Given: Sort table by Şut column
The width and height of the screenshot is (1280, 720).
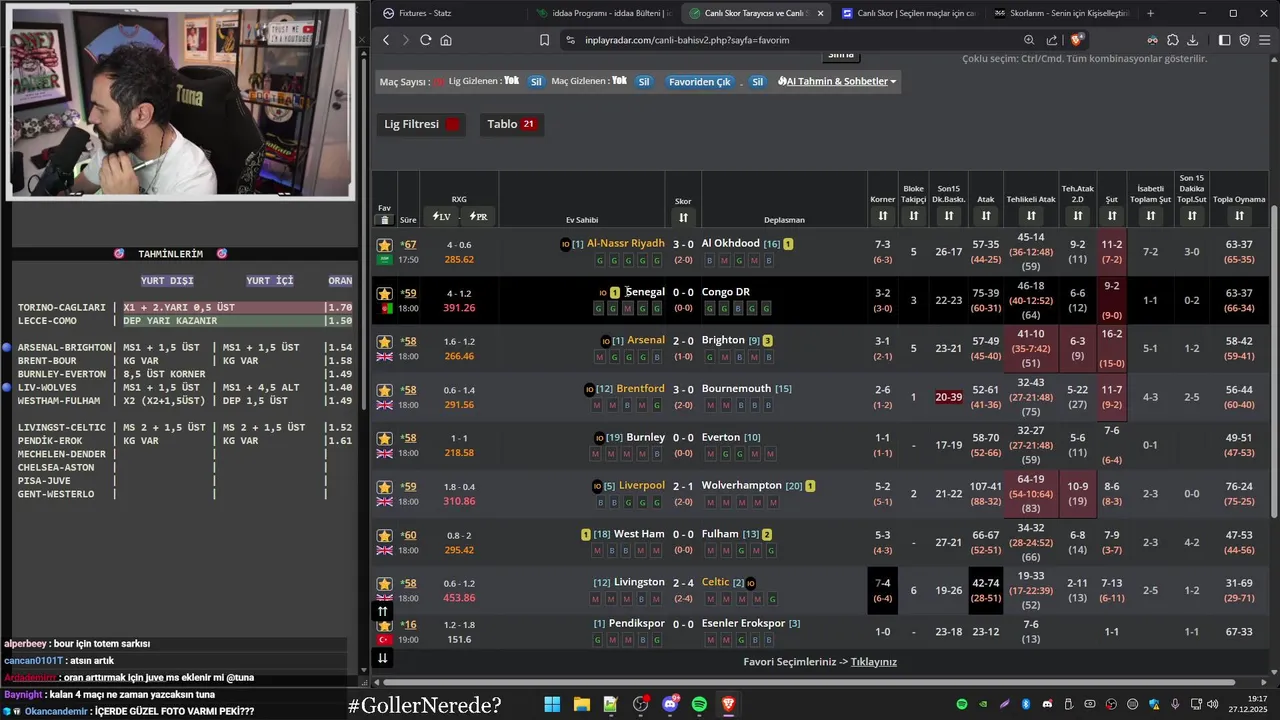Looking at the screenshot, I should pos(1111,216).
